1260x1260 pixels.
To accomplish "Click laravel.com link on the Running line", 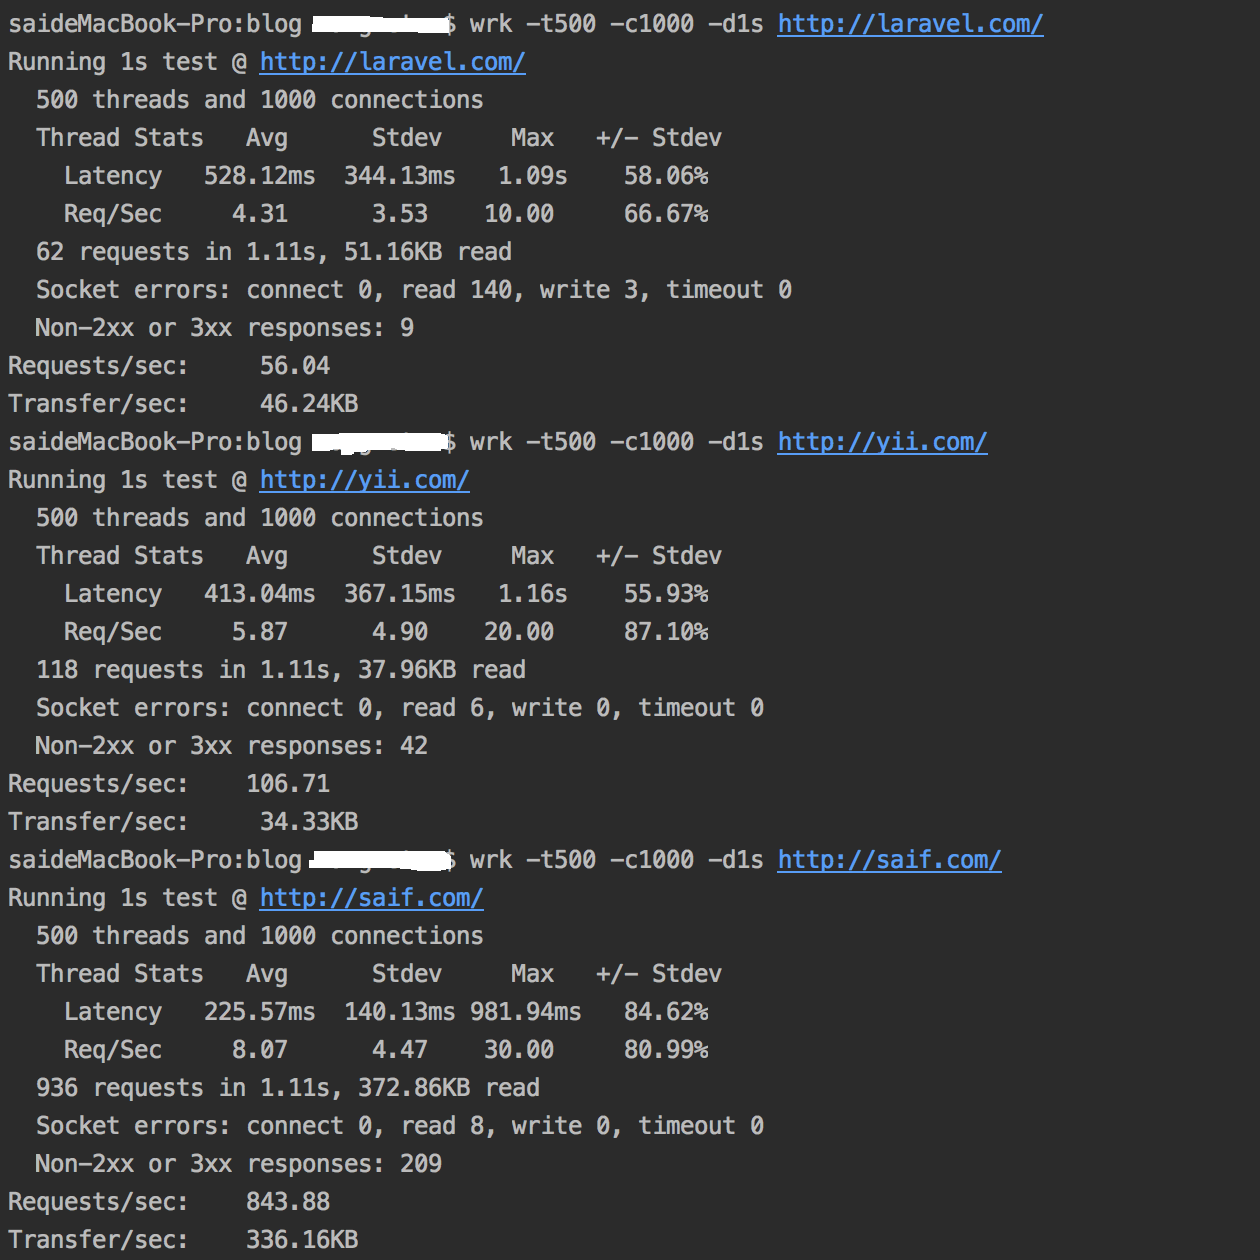I will 392,62.
